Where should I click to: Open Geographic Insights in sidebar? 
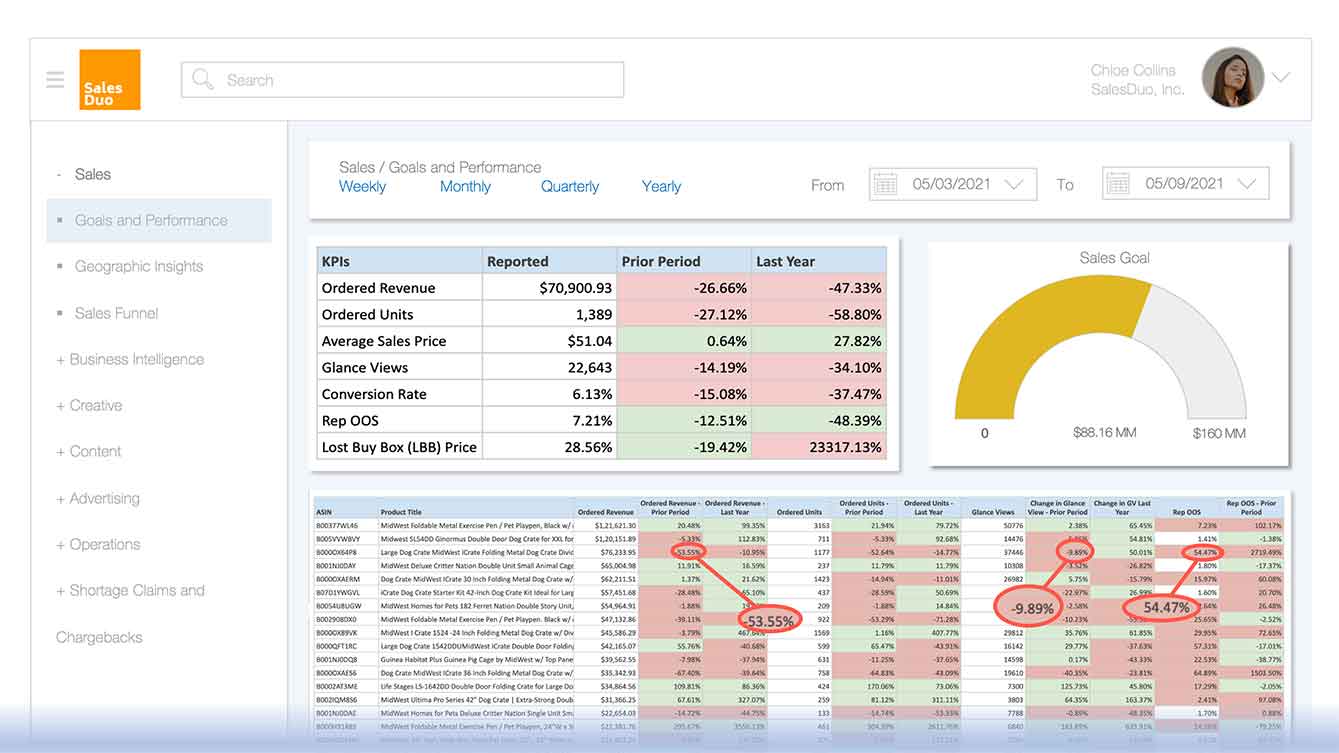tap(139, 266)
